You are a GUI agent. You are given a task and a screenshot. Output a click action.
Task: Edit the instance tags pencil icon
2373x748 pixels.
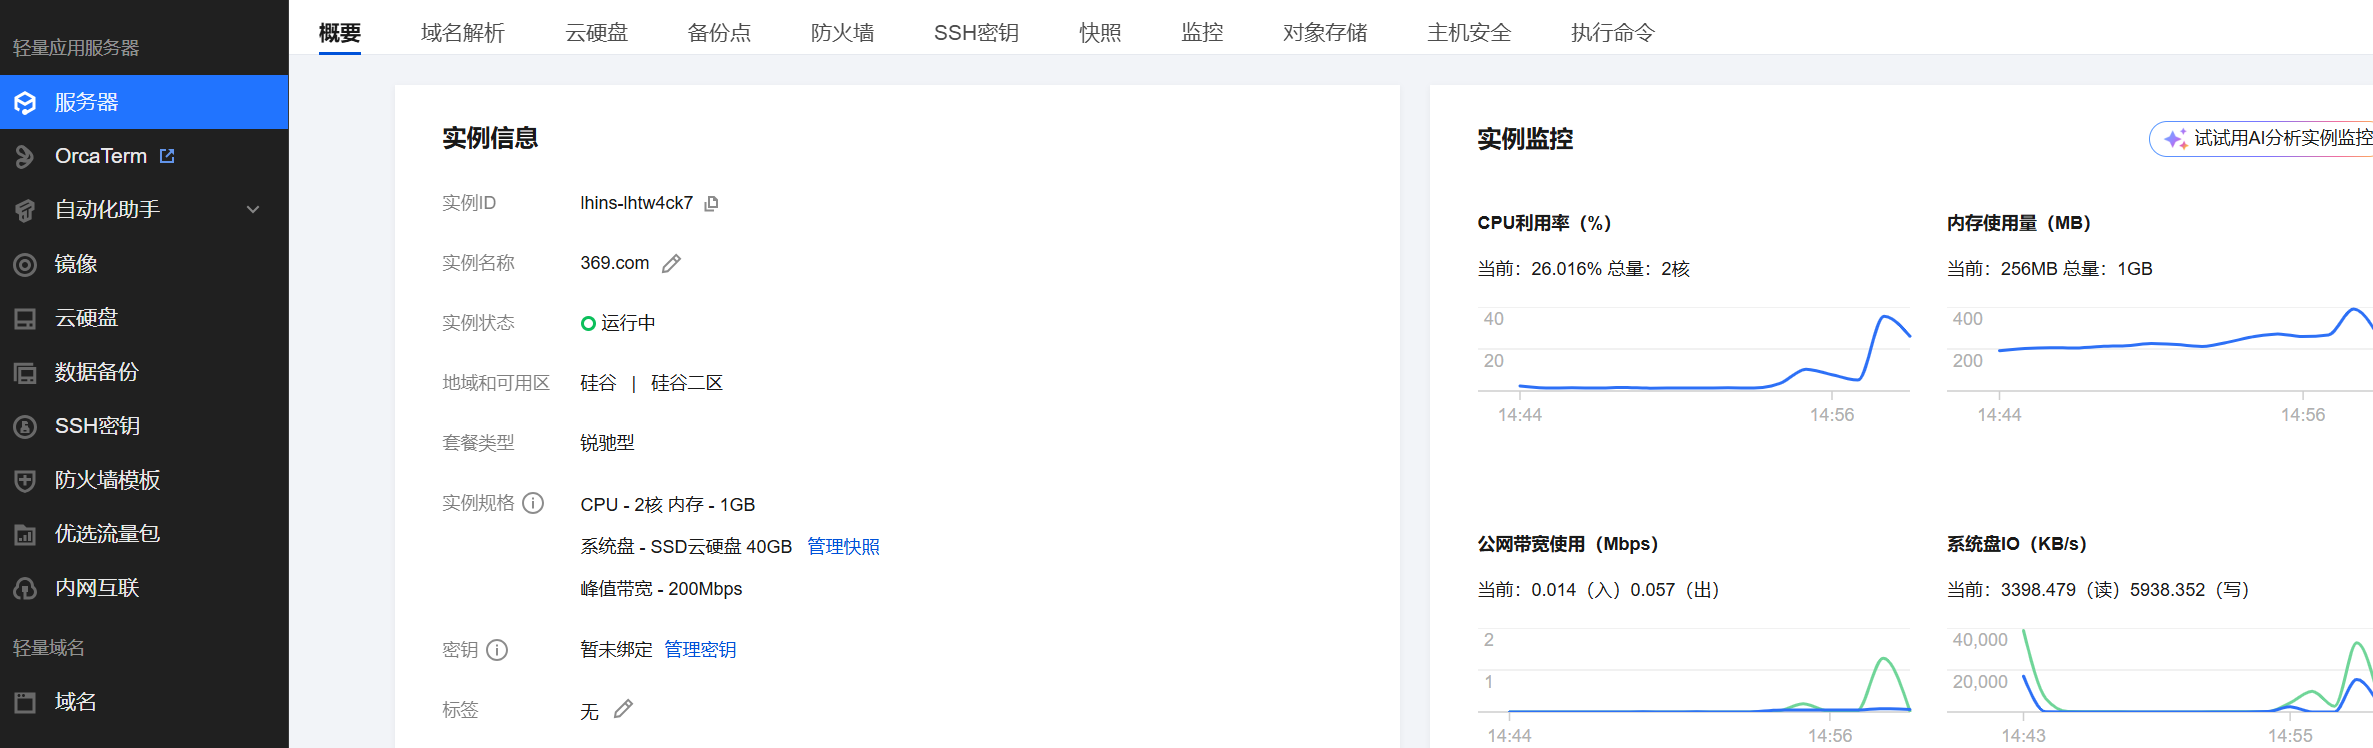click(x=623, y=709)
